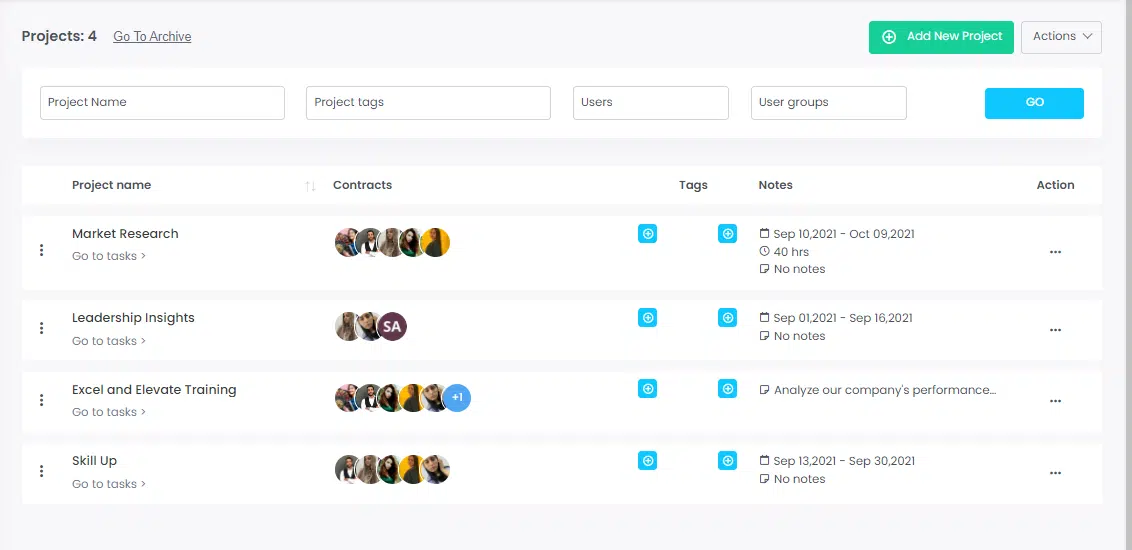
Task: Open the Users filter dropdown
Action: (650, 102)
